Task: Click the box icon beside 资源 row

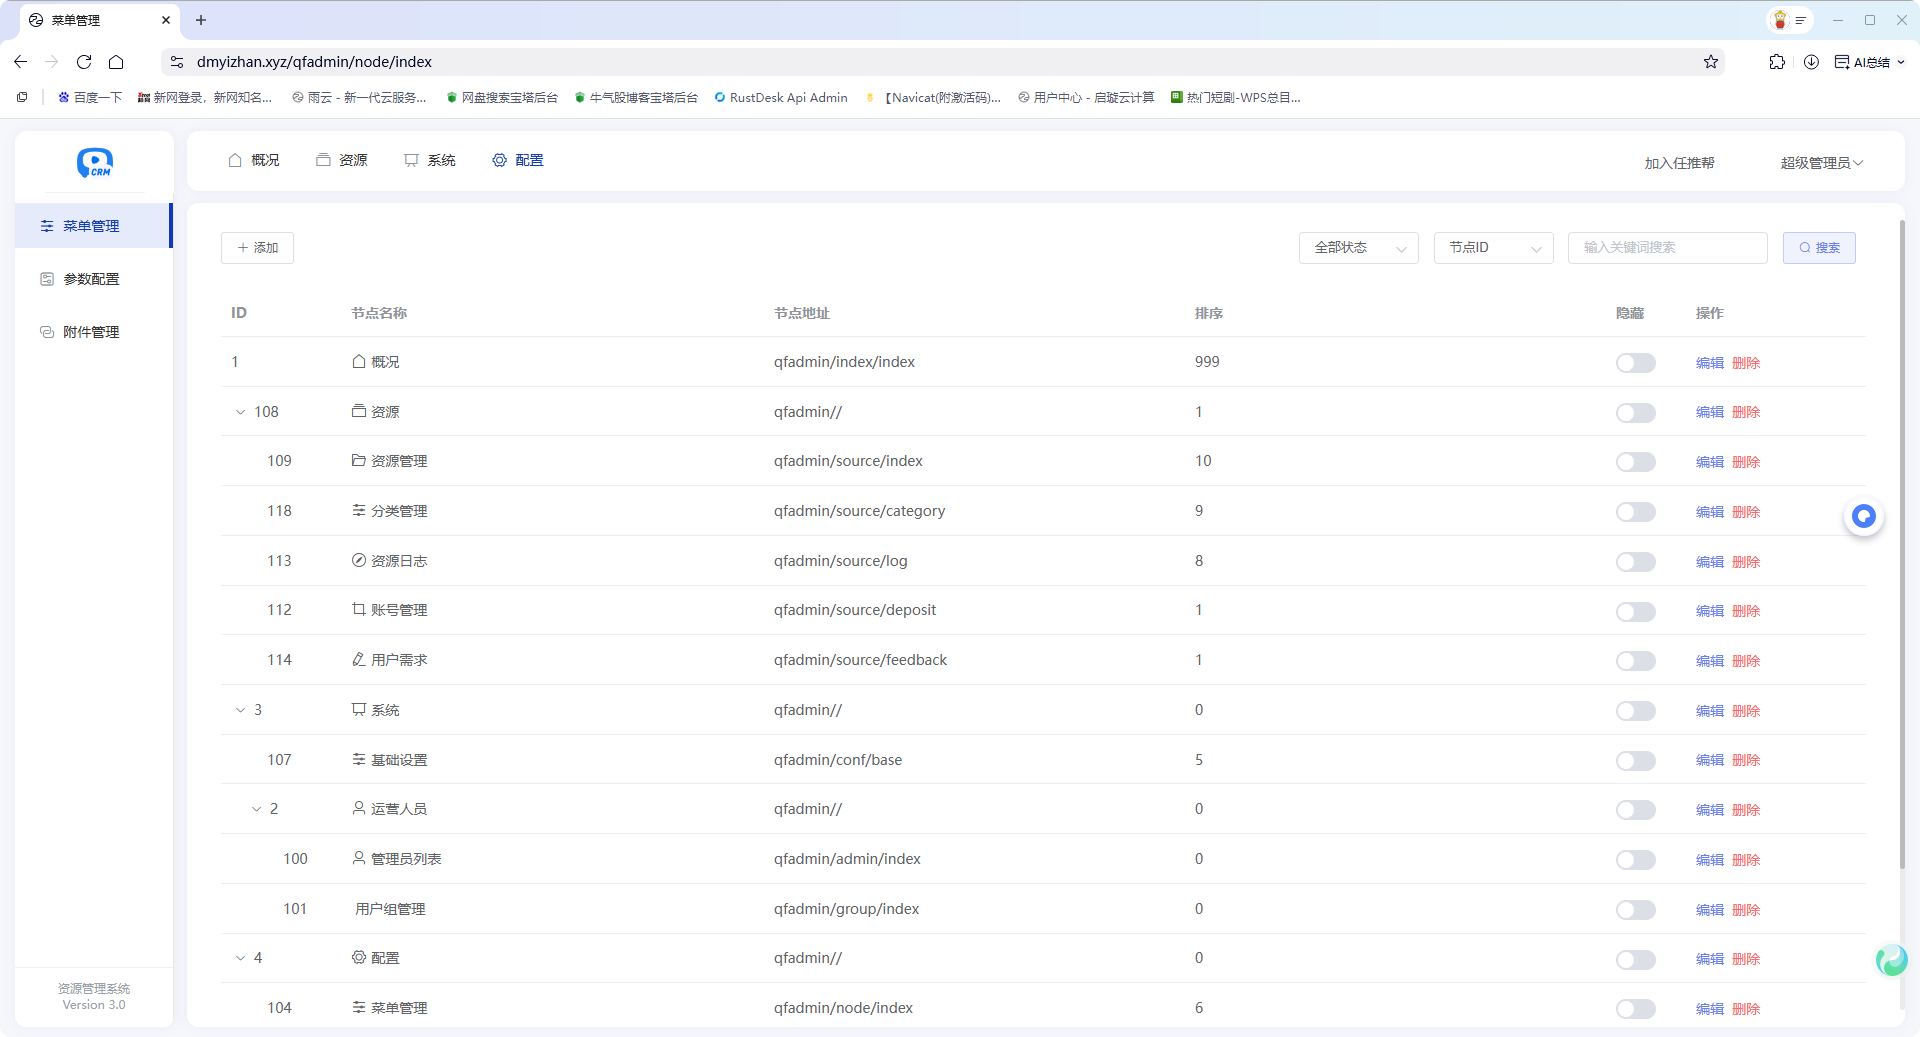Action: point(359,412)
